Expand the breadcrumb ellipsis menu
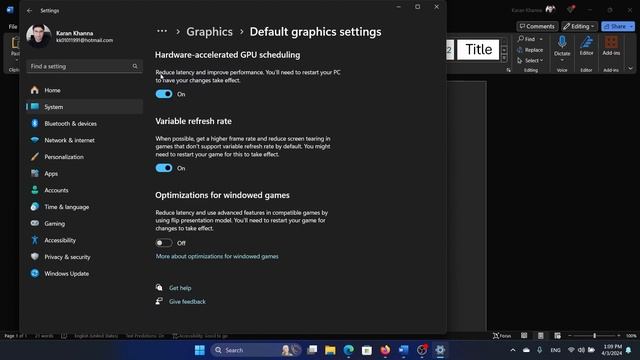The width and height of the screenshot is (640, 360). tap(162, 31)
